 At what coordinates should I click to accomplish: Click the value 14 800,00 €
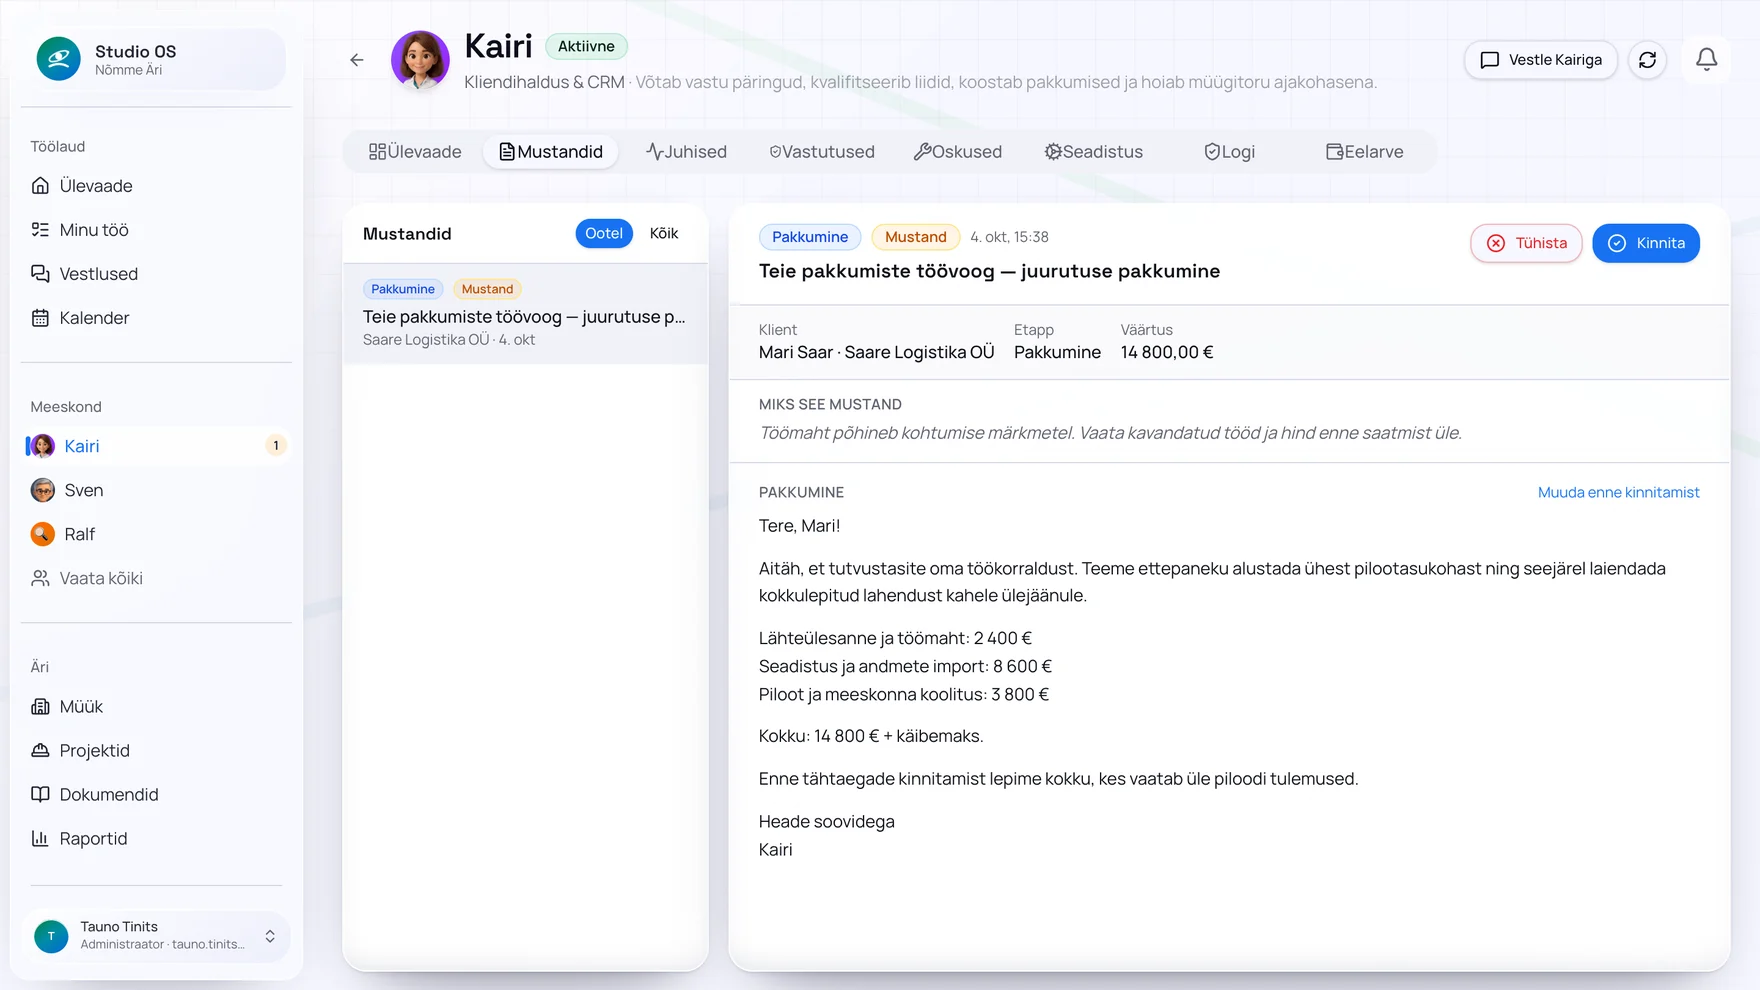pos(1167,352)
